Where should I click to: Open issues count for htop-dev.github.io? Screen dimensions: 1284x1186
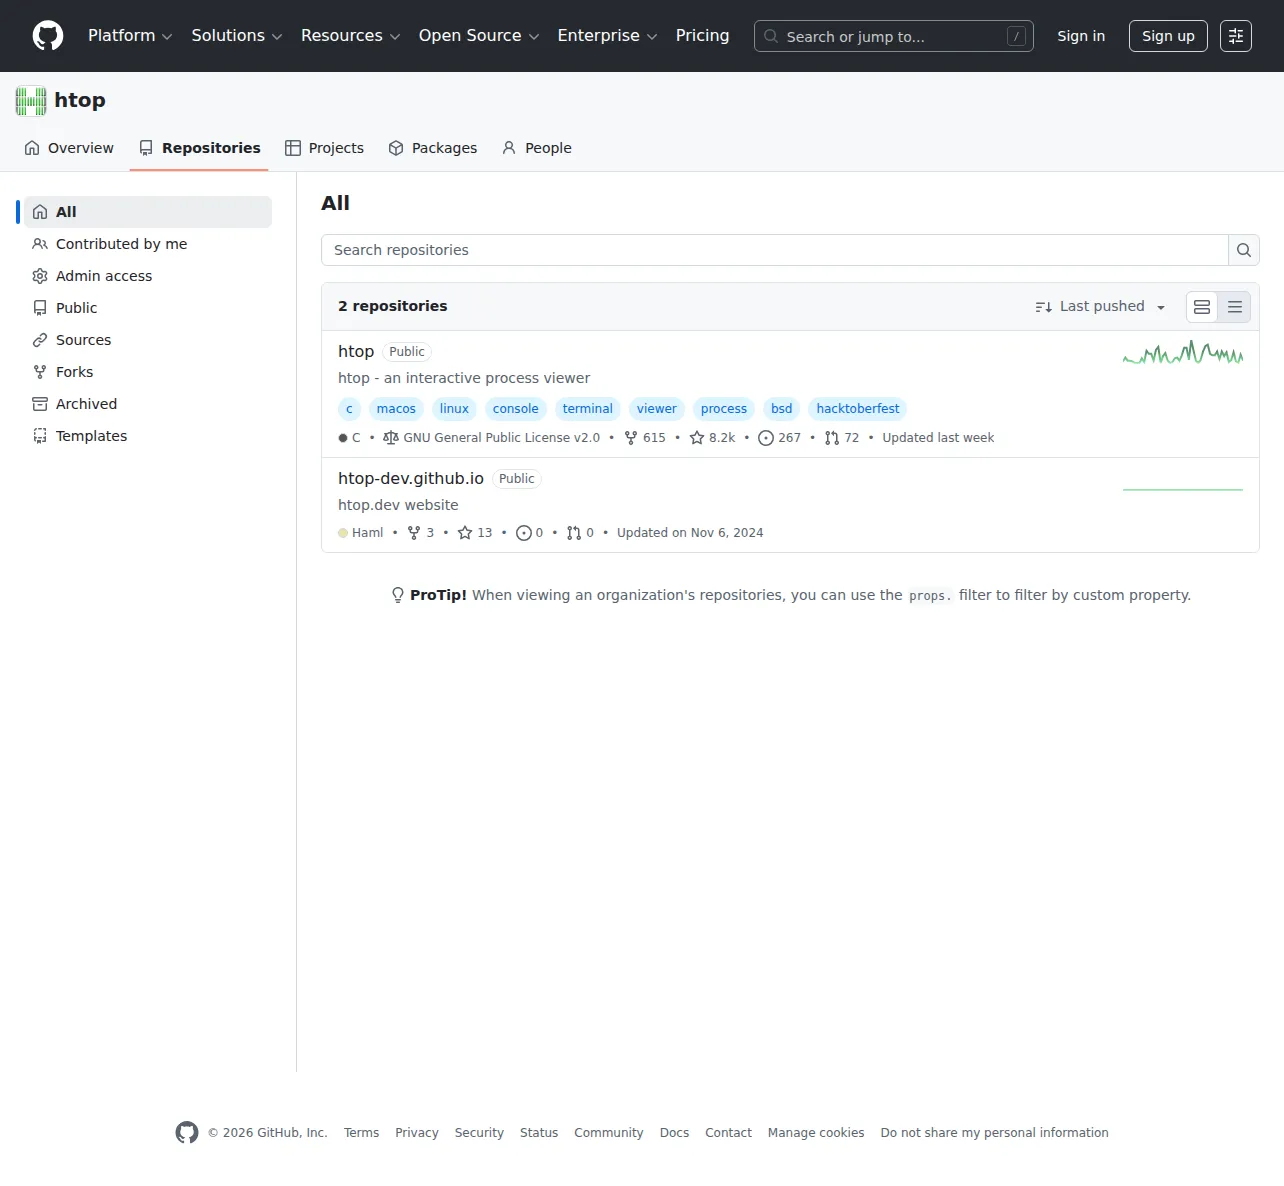coord(530,533)
